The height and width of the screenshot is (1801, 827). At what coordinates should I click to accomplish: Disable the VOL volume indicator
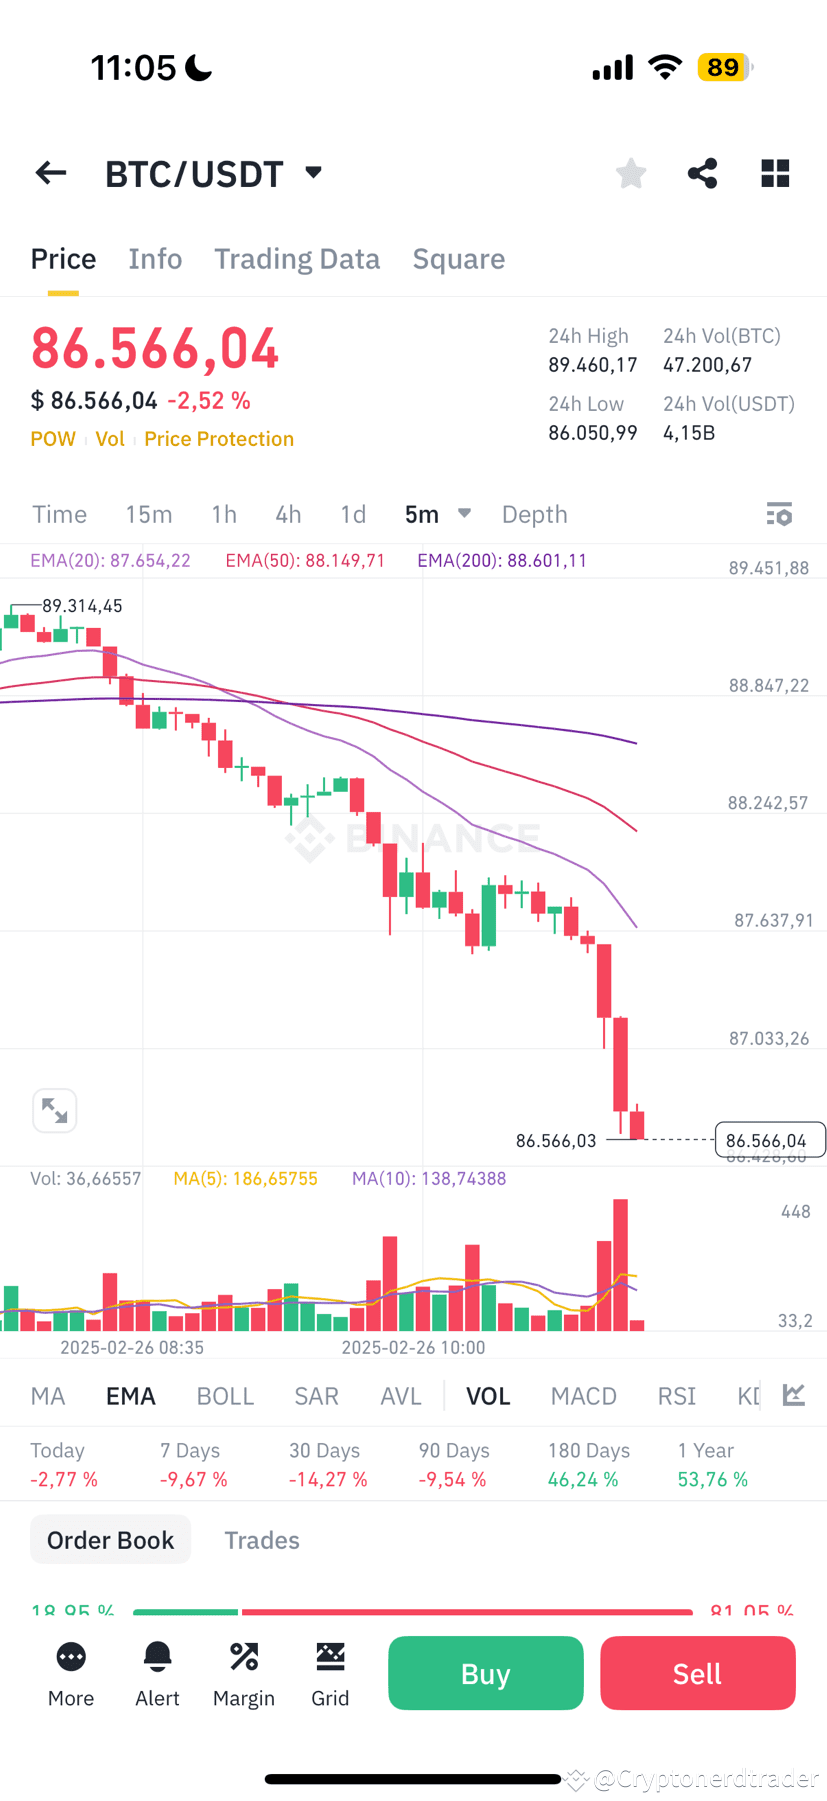pos(487,1395)
